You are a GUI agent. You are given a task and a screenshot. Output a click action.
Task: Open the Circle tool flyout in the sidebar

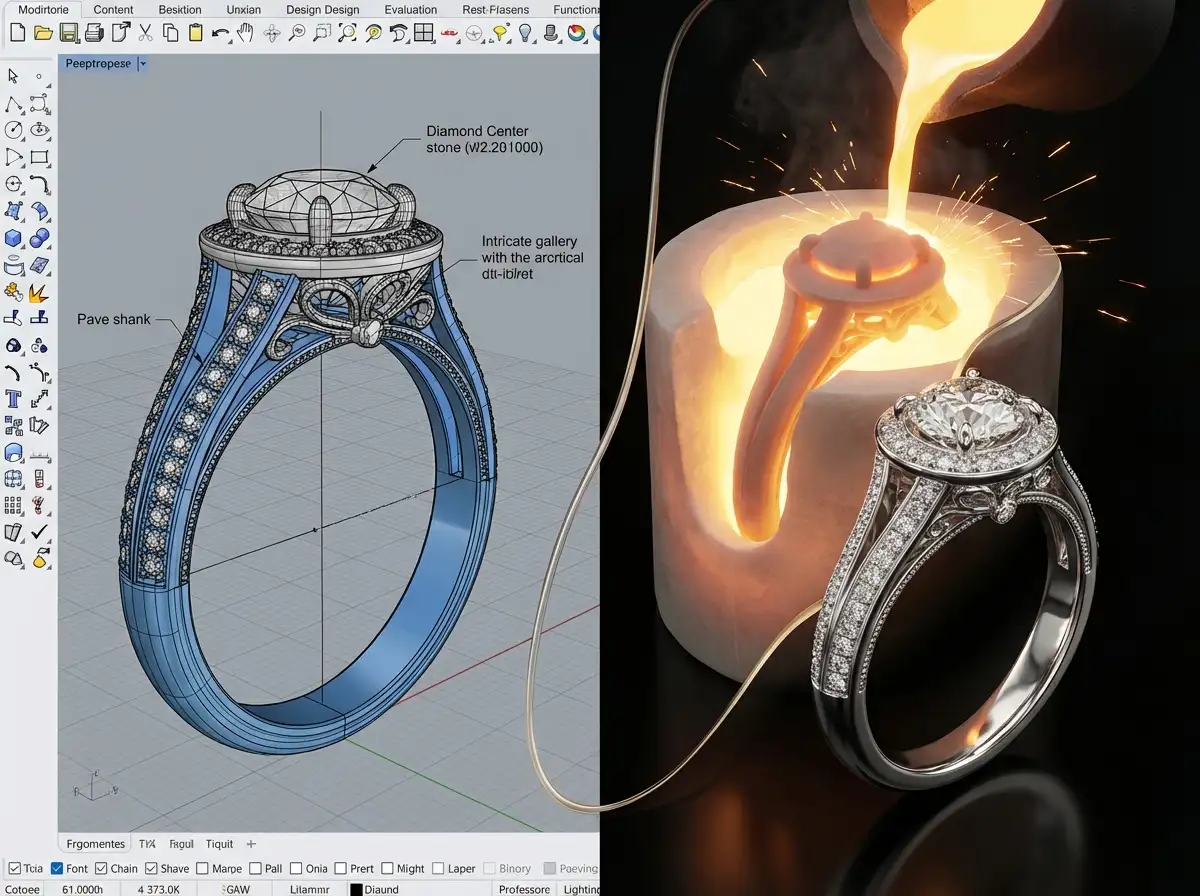tap(22, 141)
